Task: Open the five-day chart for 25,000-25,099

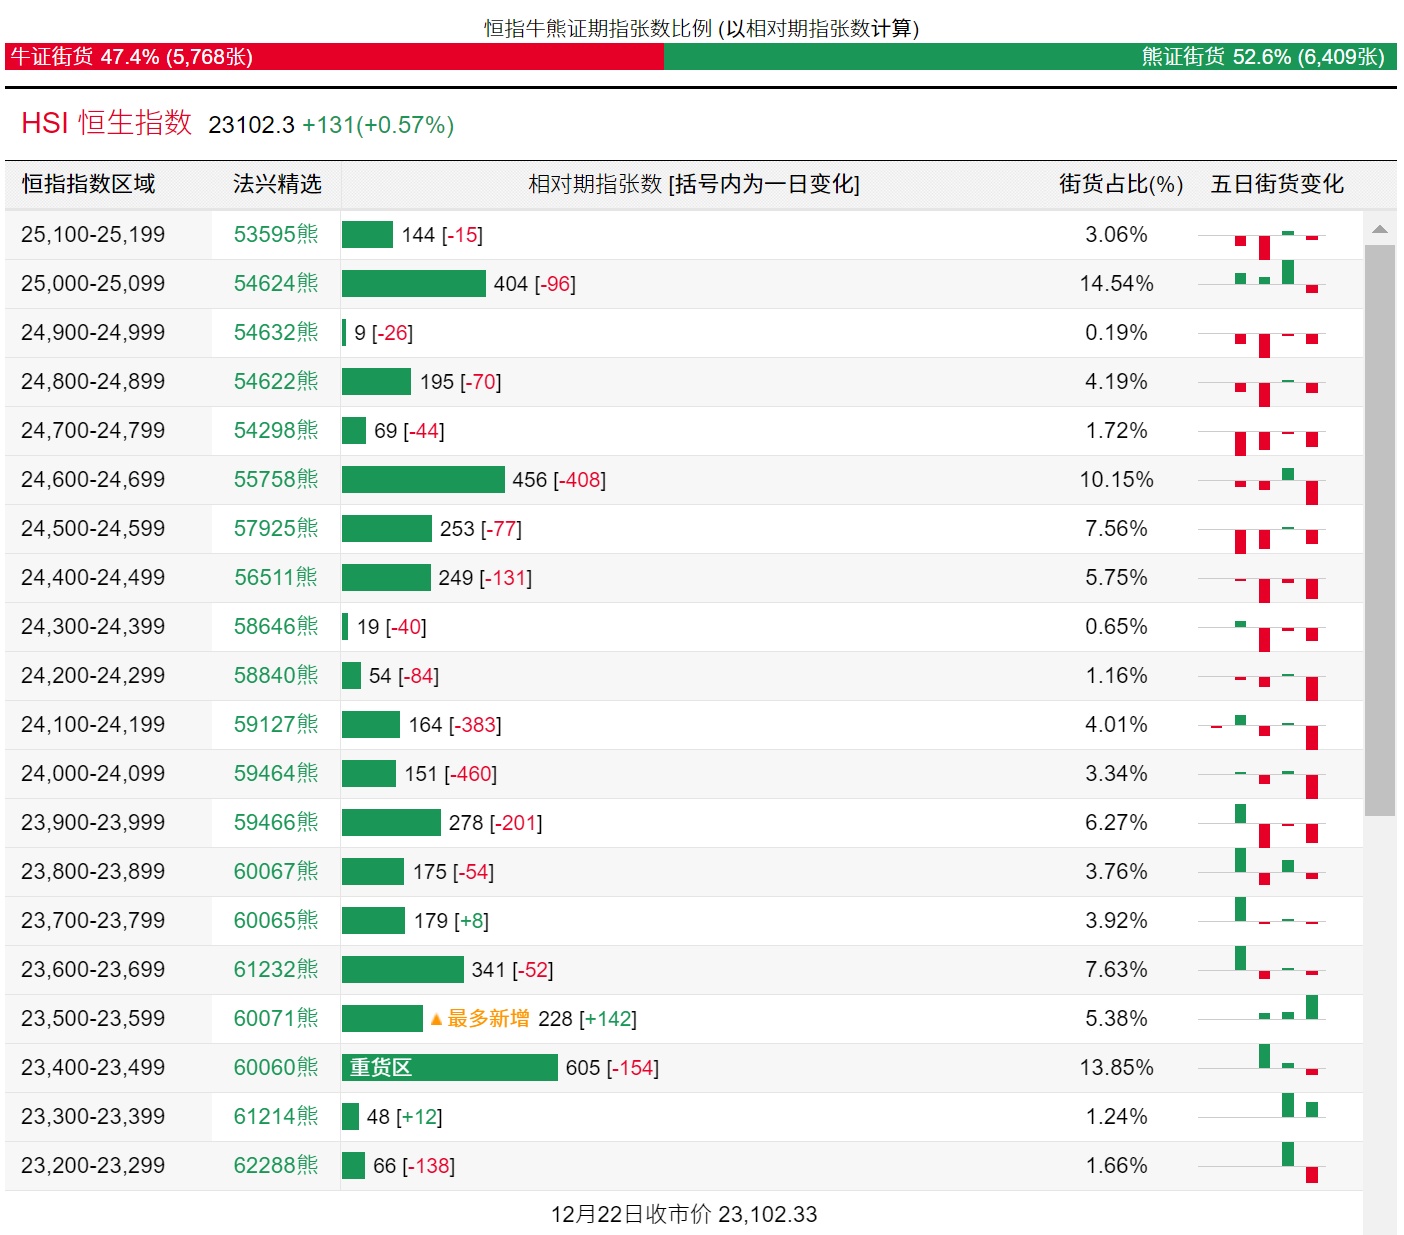Action: [1262, 277]
